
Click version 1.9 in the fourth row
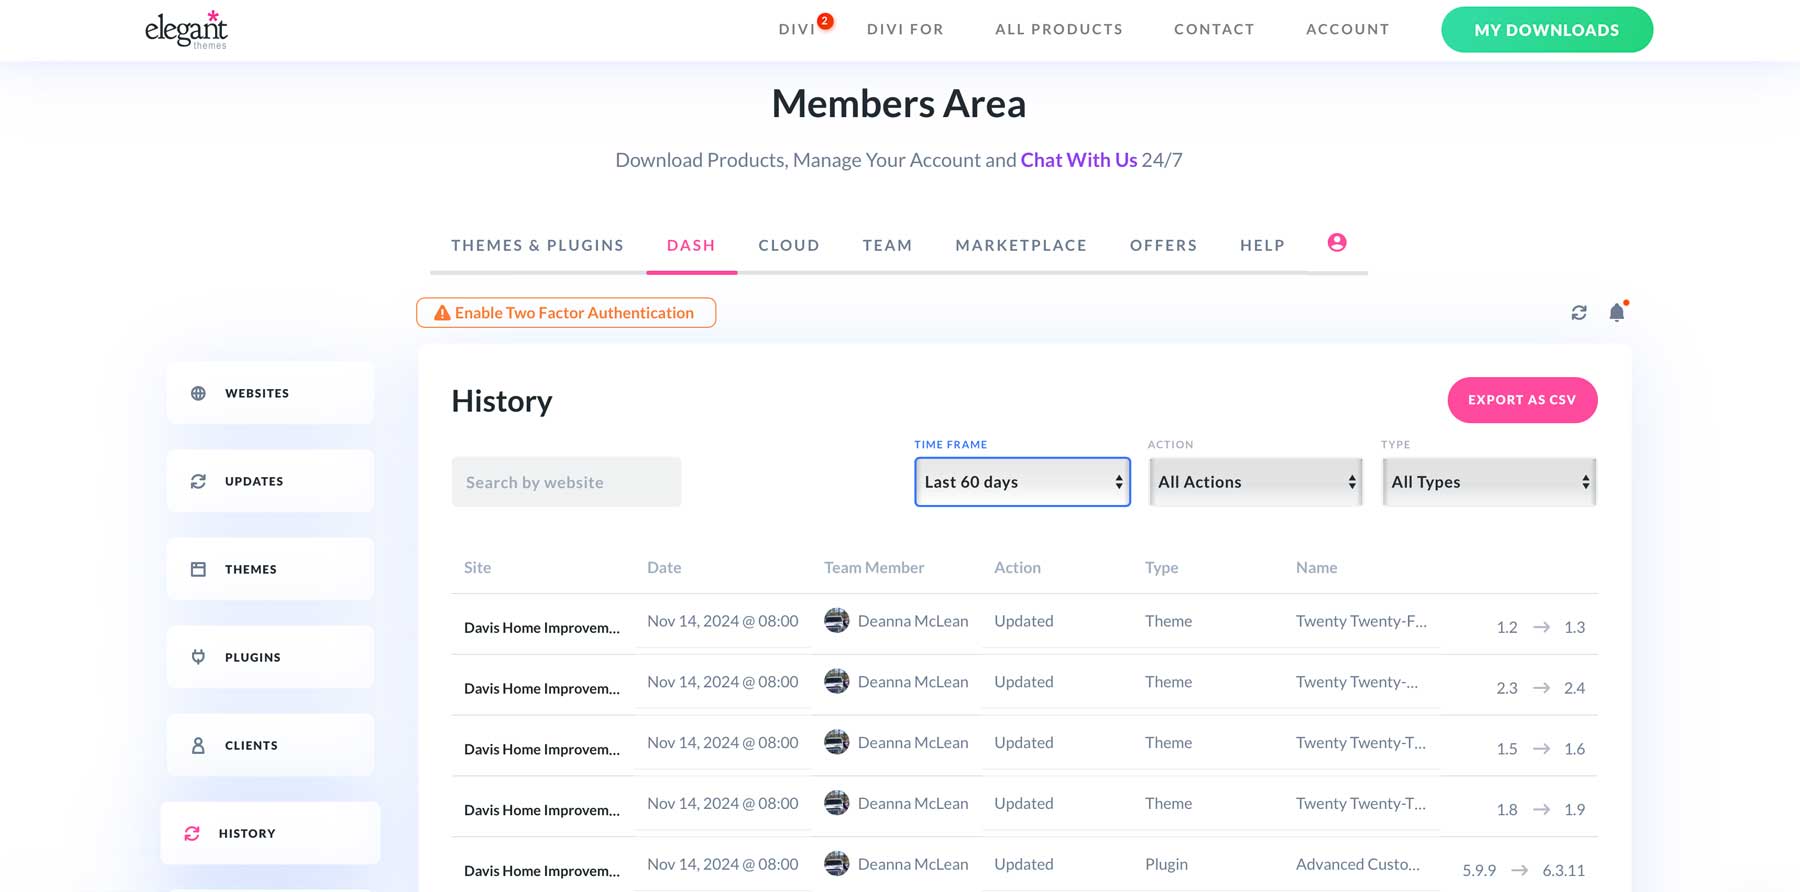[x=1574, y=810]
